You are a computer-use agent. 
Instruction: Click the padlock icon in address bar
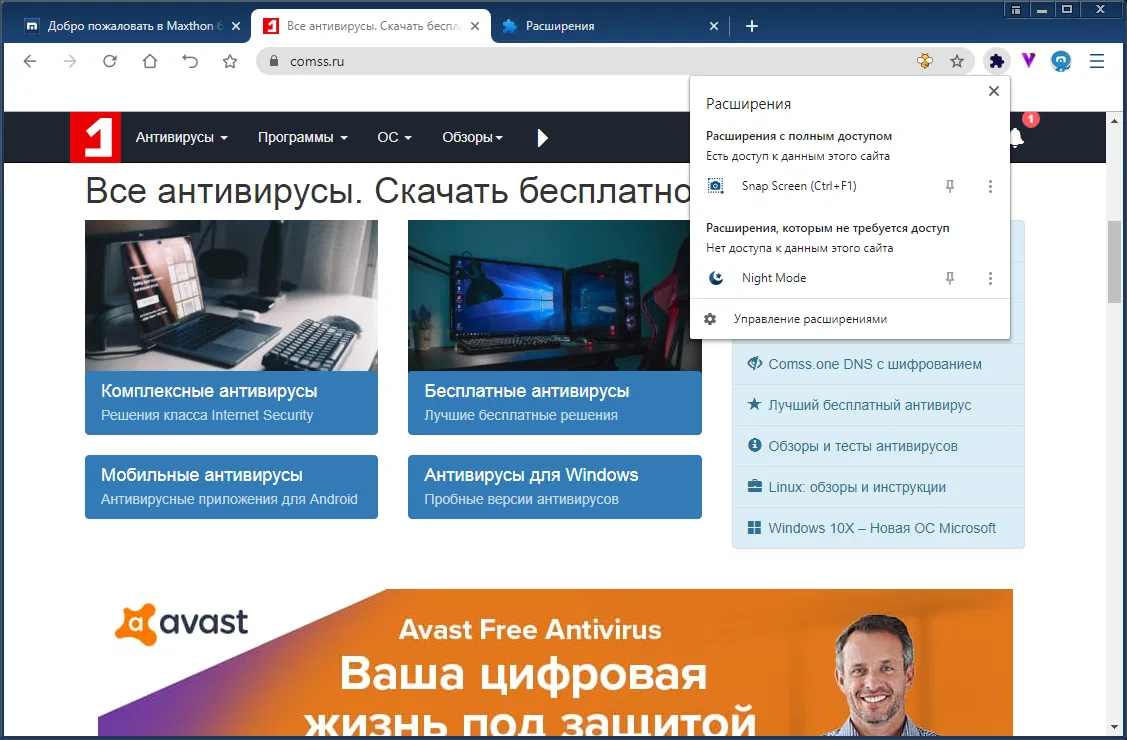point(273,62)
